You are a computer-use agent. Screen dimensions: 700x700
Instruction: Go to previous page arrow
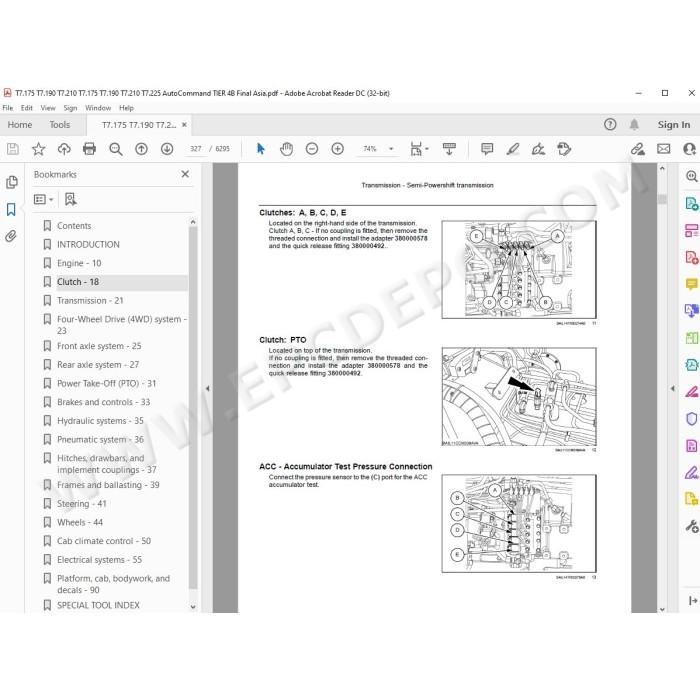[x=142, y=149]
